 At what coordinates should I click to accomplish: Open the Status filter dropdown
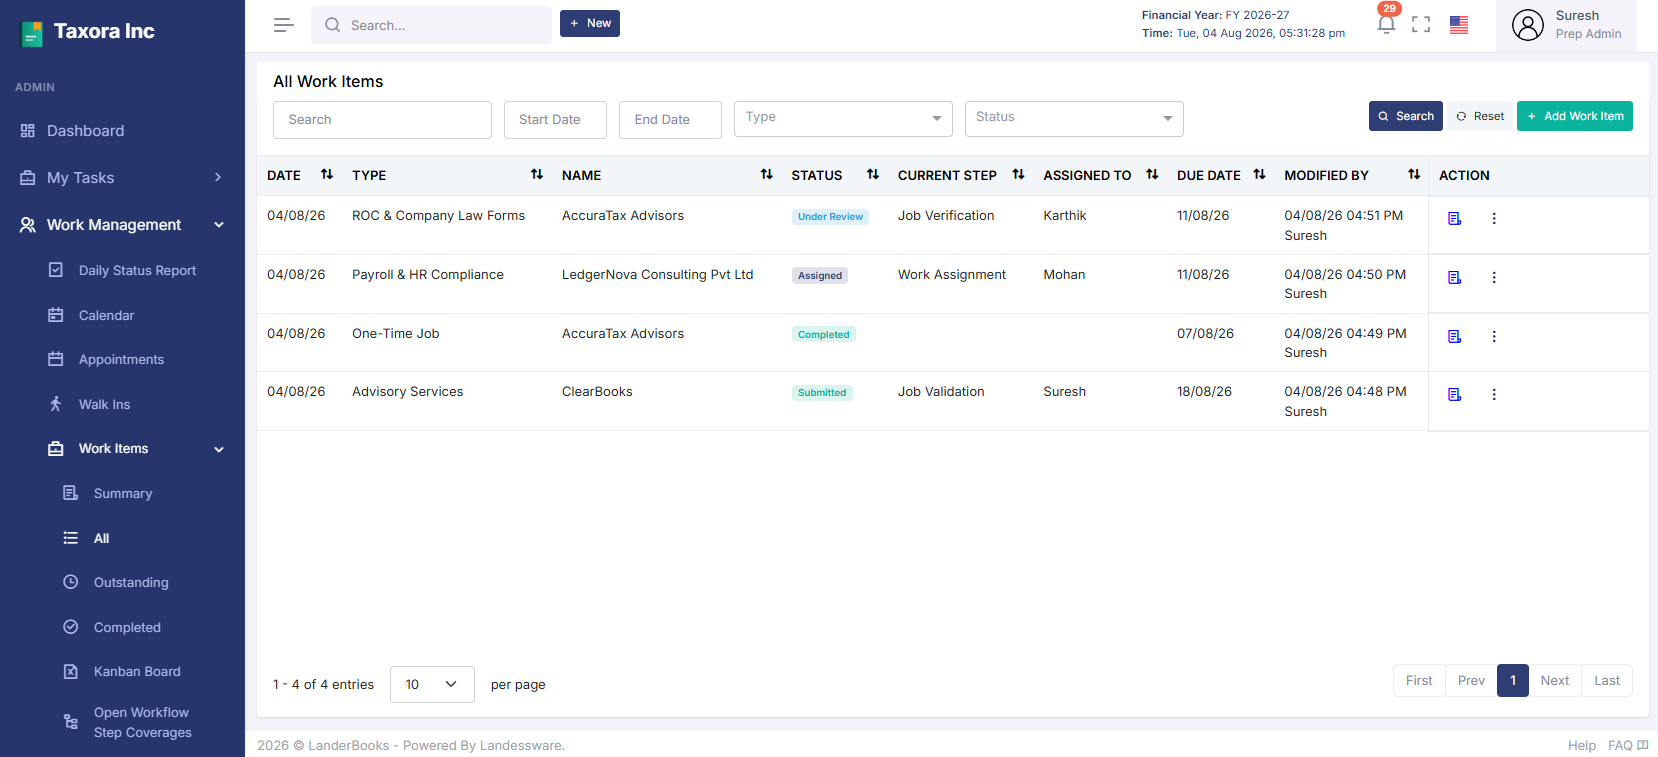1074,118
